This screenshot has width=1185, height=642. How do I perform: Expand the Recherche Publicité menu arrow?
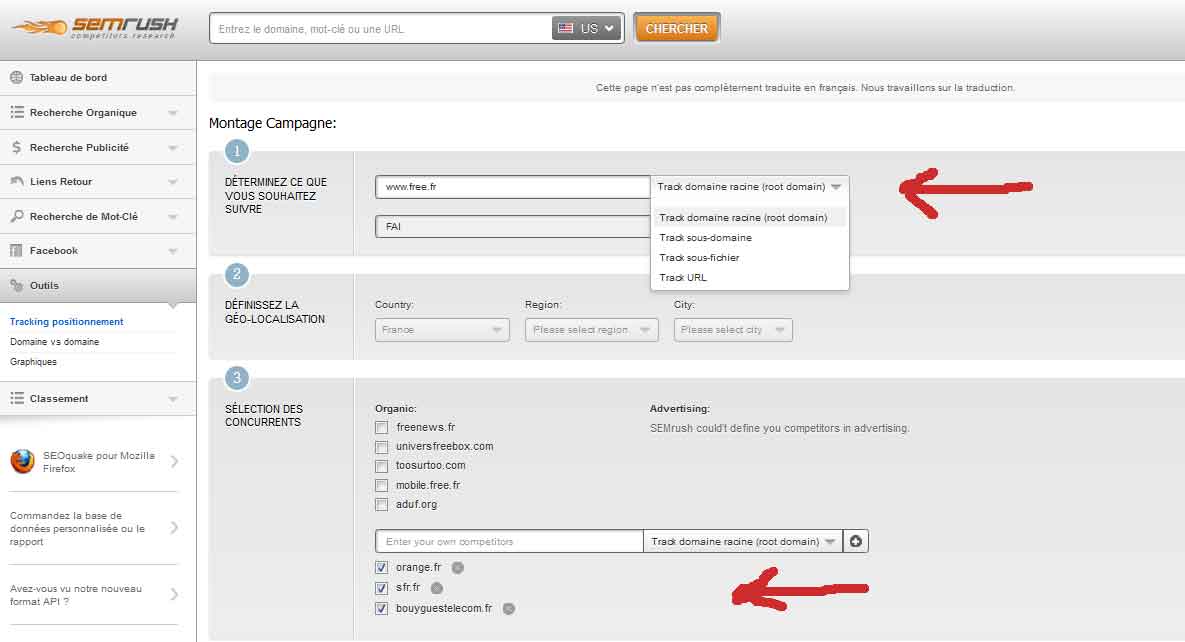173,147
